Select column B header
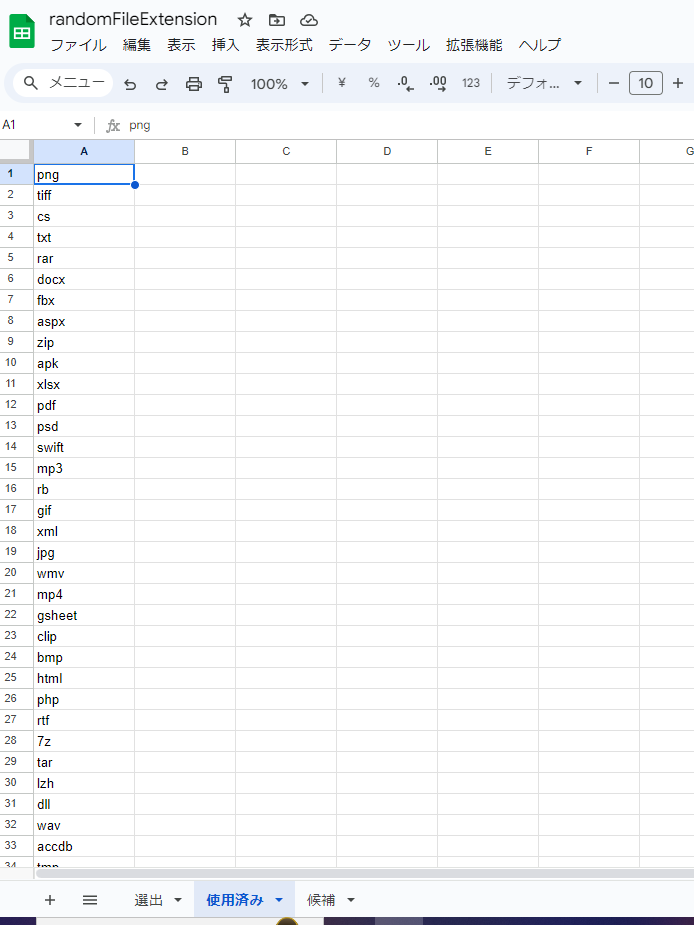This screenshot has height=925, width=694. (x=185, y=152)
